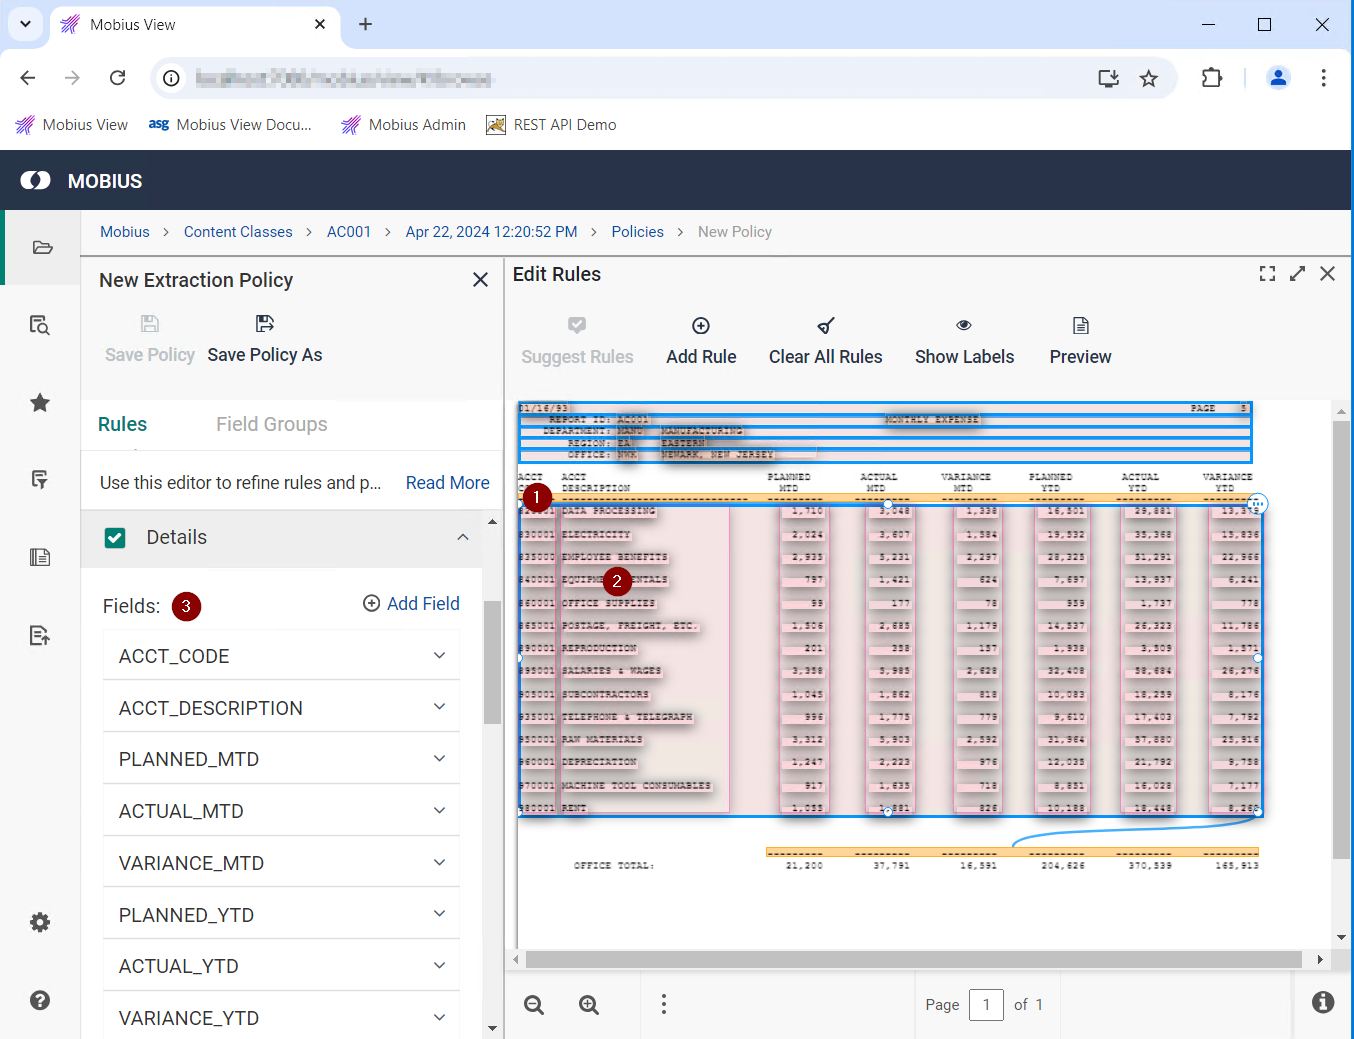Click the Add Rule icon
Viewport: 1354px width, 1039px height.
(x=701, y=326)
